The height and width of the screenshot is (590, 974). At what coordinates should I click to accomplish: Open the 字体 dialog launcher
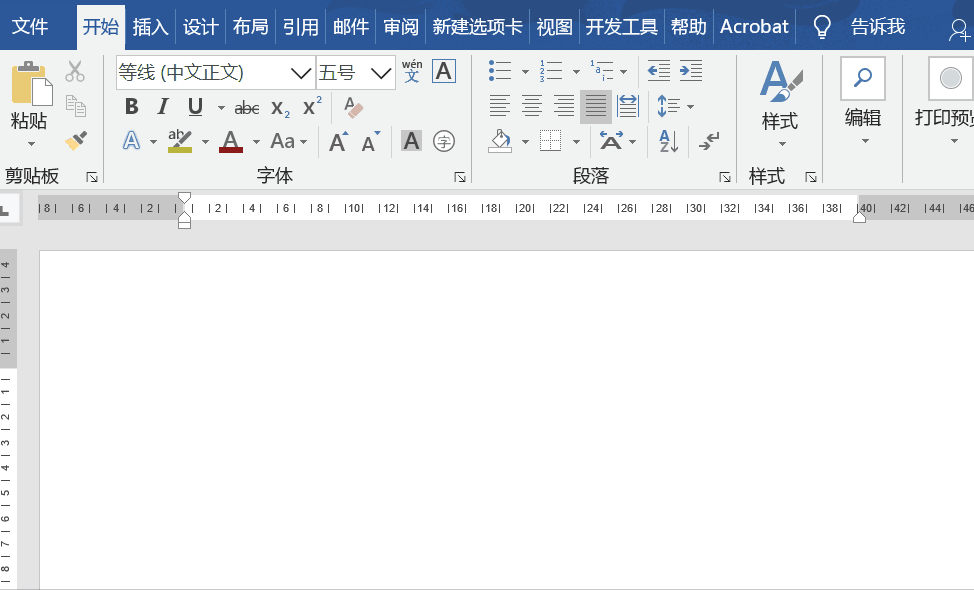(460, 178)
